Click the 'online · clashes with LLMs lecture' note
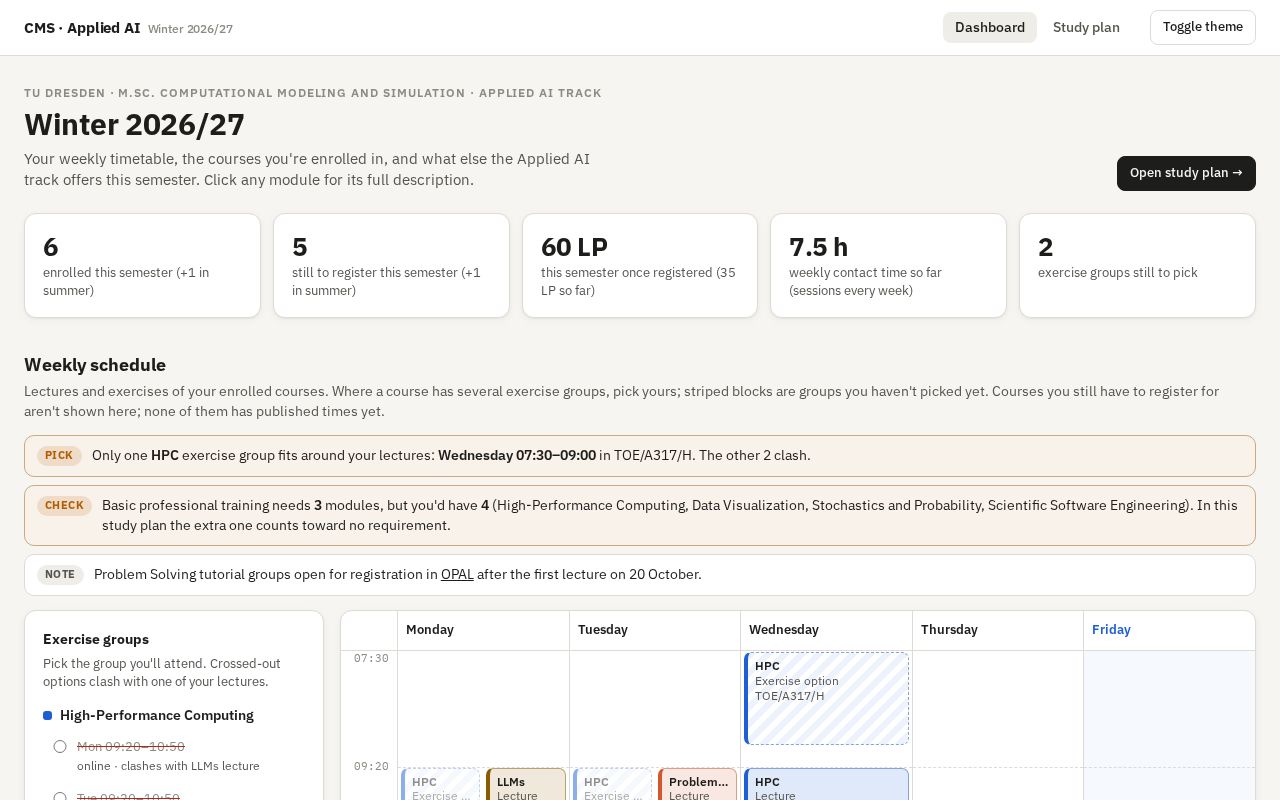The image size is (1280, 800). point(168,766)
